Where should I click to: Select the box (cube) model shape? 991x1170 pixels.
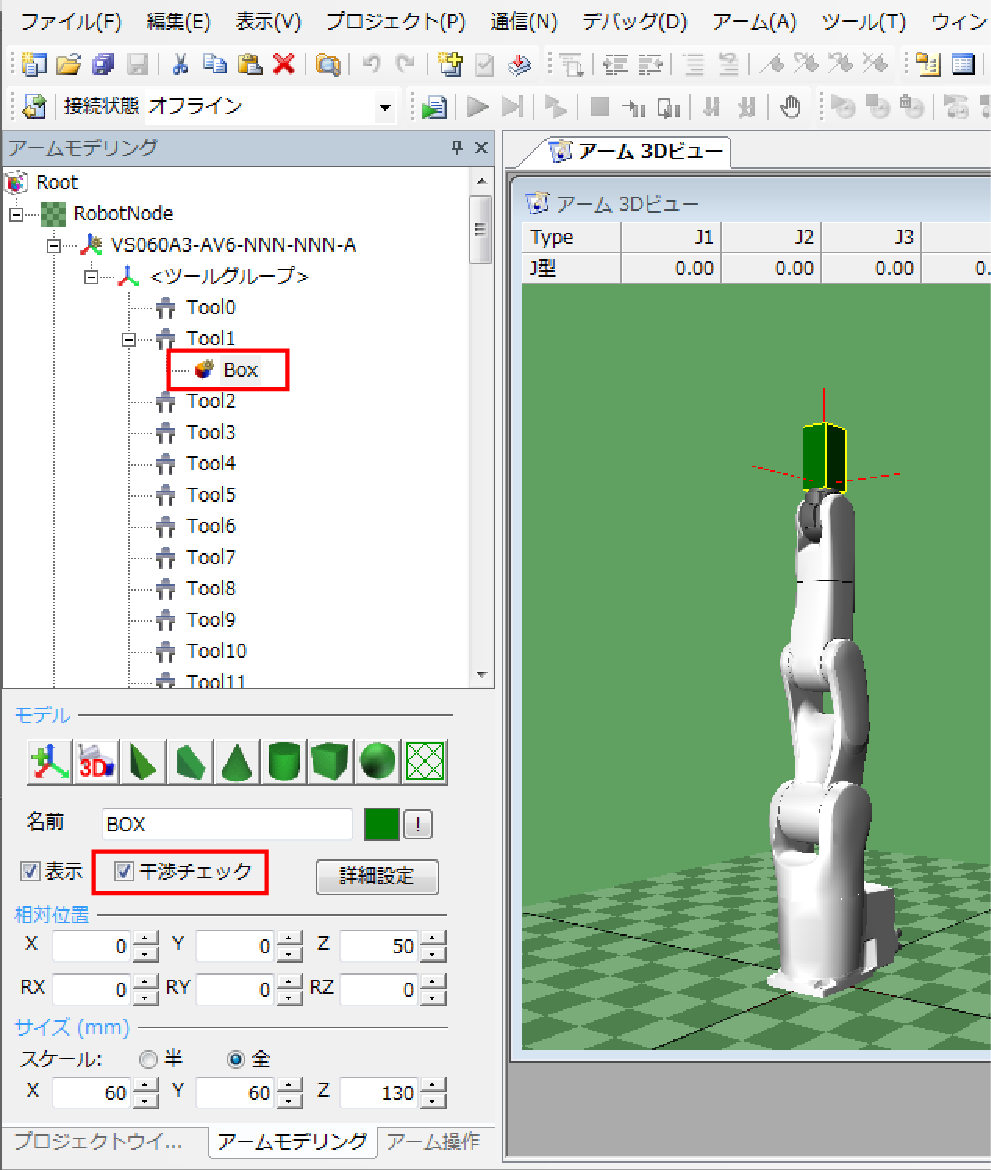tap(332, 763)
